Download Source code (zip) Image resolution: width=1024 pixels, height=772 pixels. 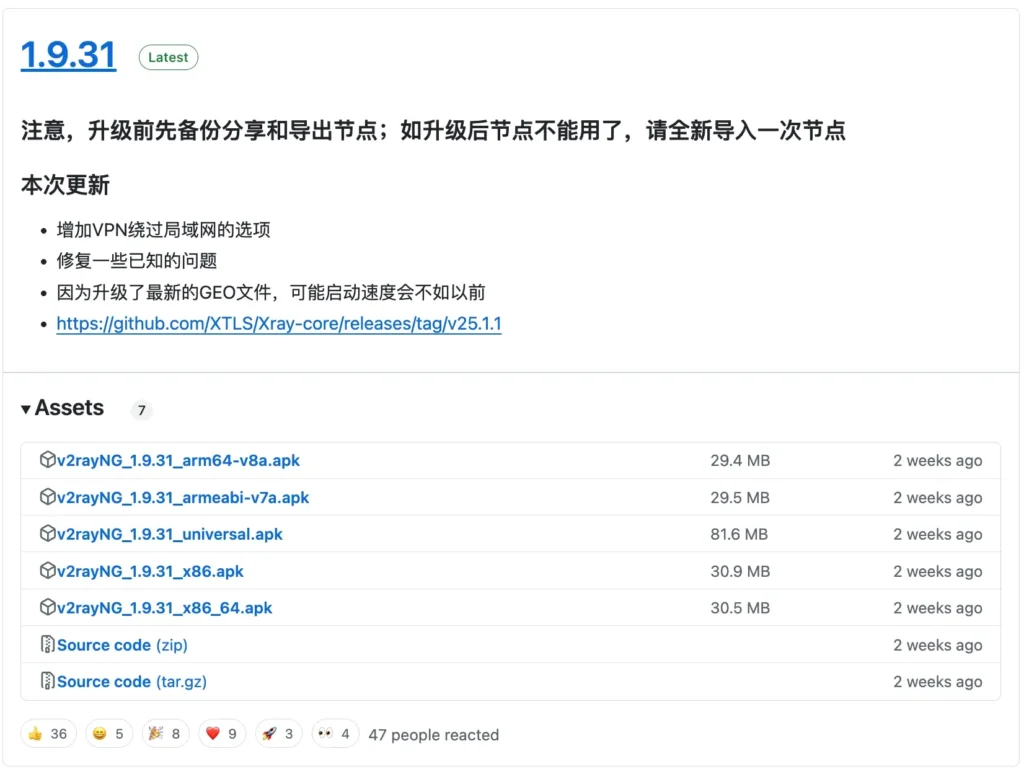coord(122,645)
